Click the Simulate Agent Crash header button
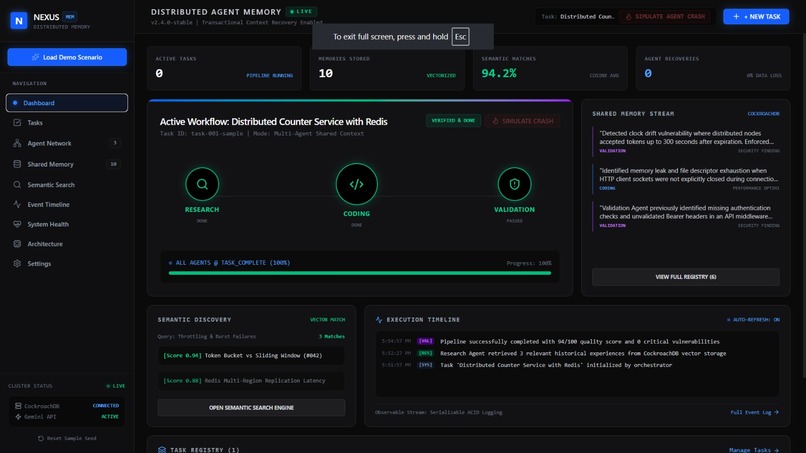 click(665, 16)
